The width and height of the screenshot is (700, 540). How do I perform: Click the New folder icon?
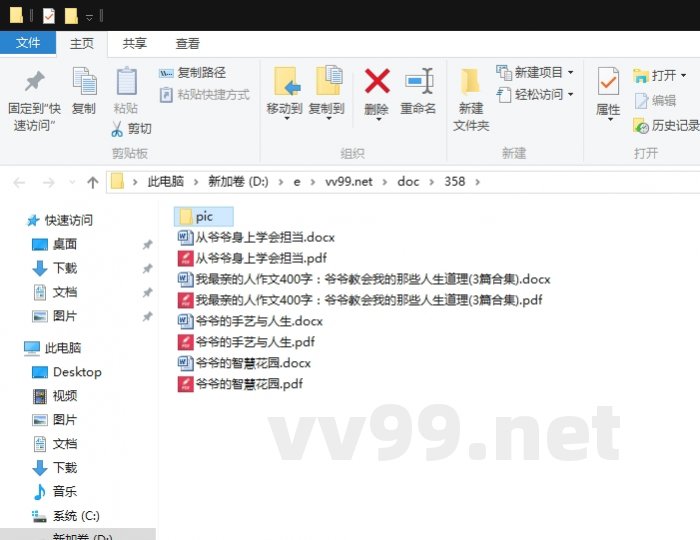[470, 81]
